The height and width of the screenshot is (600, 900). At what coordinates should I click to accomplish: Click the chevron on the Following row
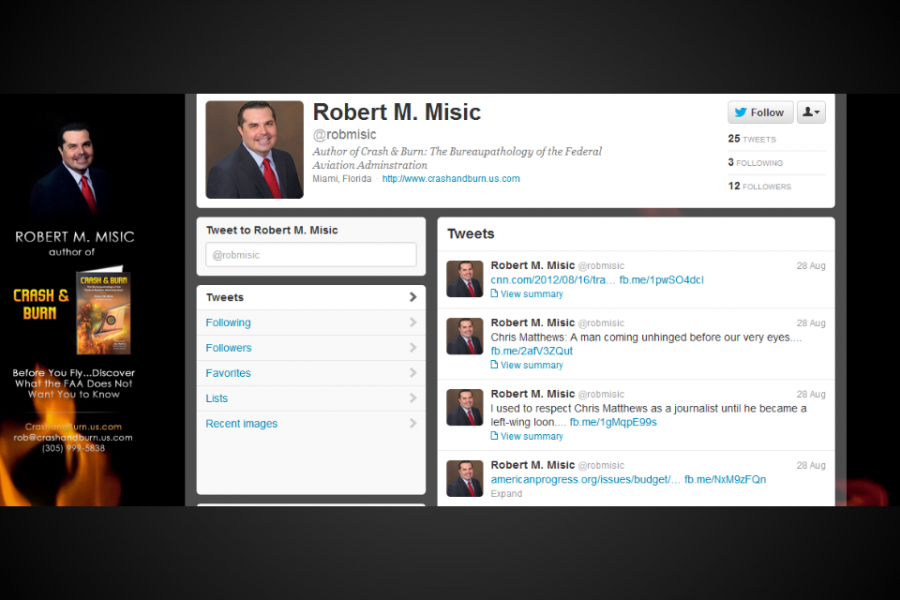coord(413,322)
